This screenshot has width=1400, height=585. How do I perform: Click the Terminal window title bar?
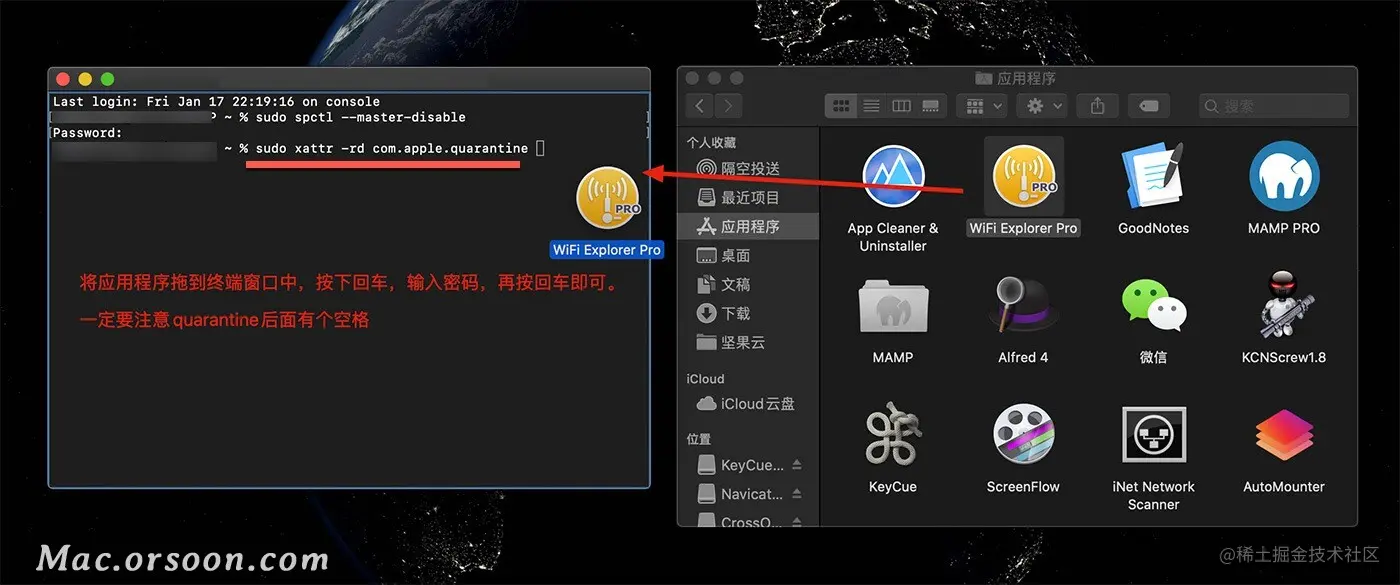point(349,79)
